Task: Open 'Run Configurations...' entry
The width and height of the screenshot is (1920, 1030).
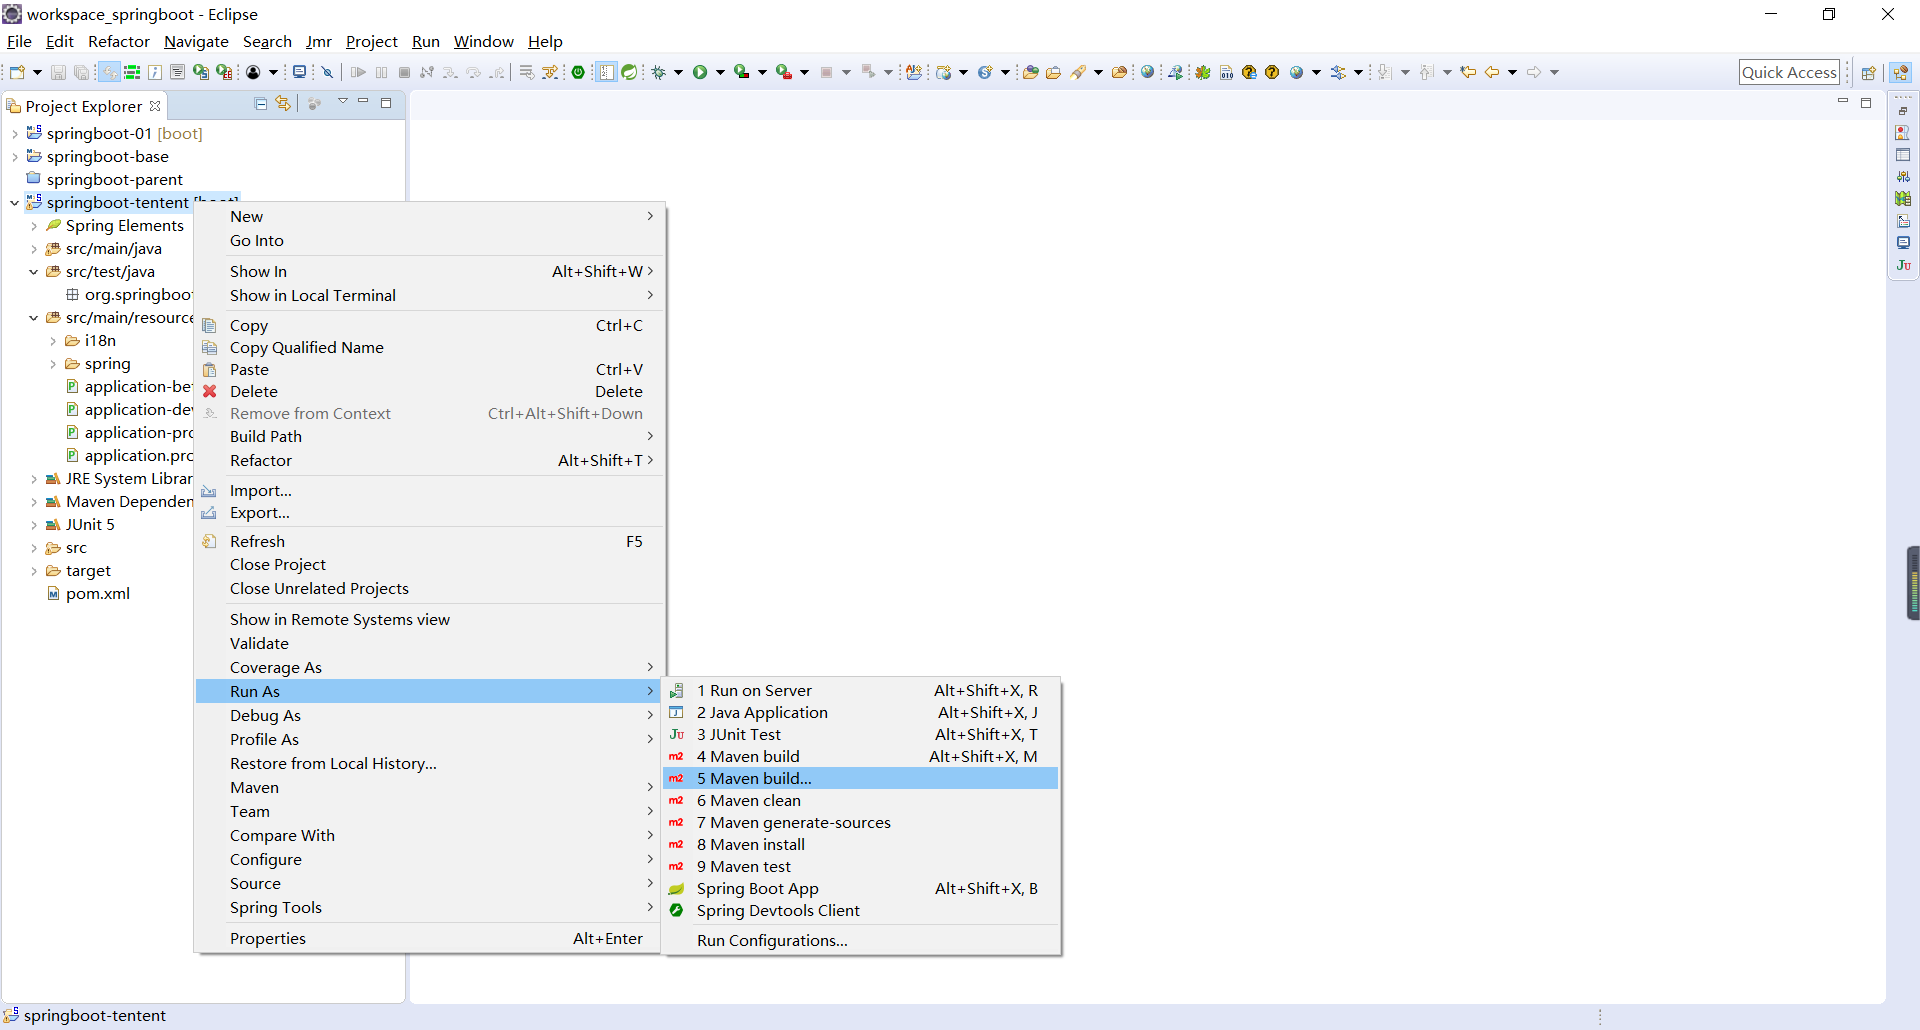Action: point(860,940)
